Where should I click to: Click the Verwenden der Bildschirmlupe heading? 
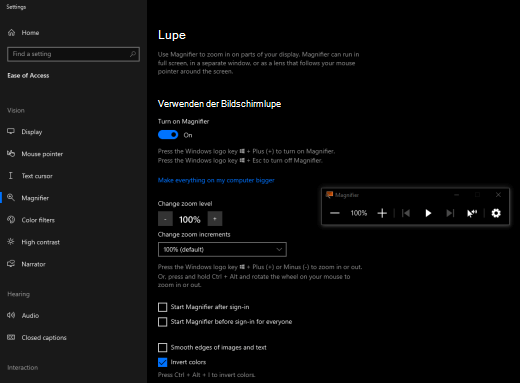click(x=219, y=104)
